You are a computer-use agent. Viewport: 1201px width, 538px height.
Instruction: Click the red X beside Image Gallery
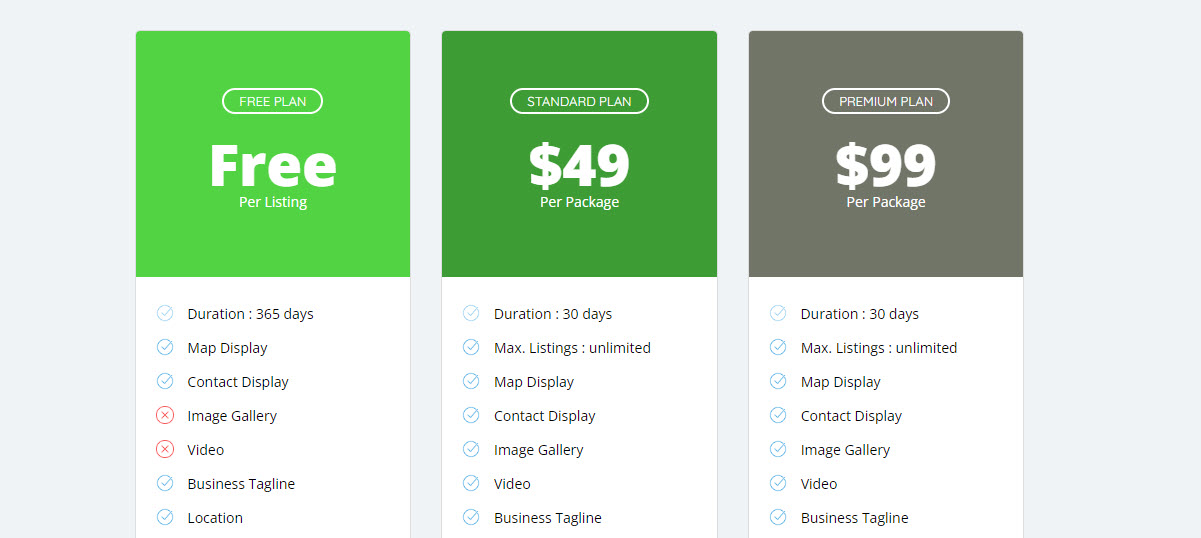[x=165, y=415]
